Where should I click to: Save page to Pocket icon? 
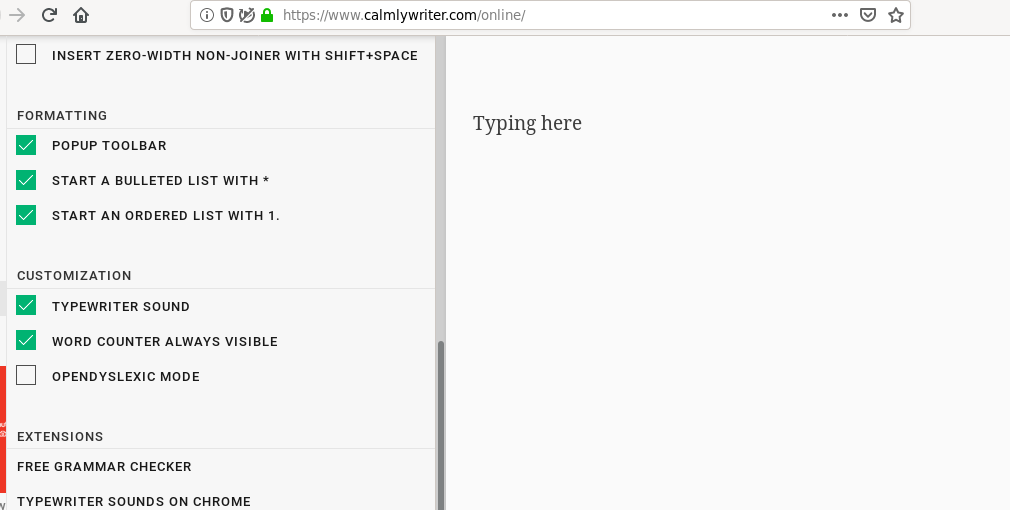pos(868,15)
